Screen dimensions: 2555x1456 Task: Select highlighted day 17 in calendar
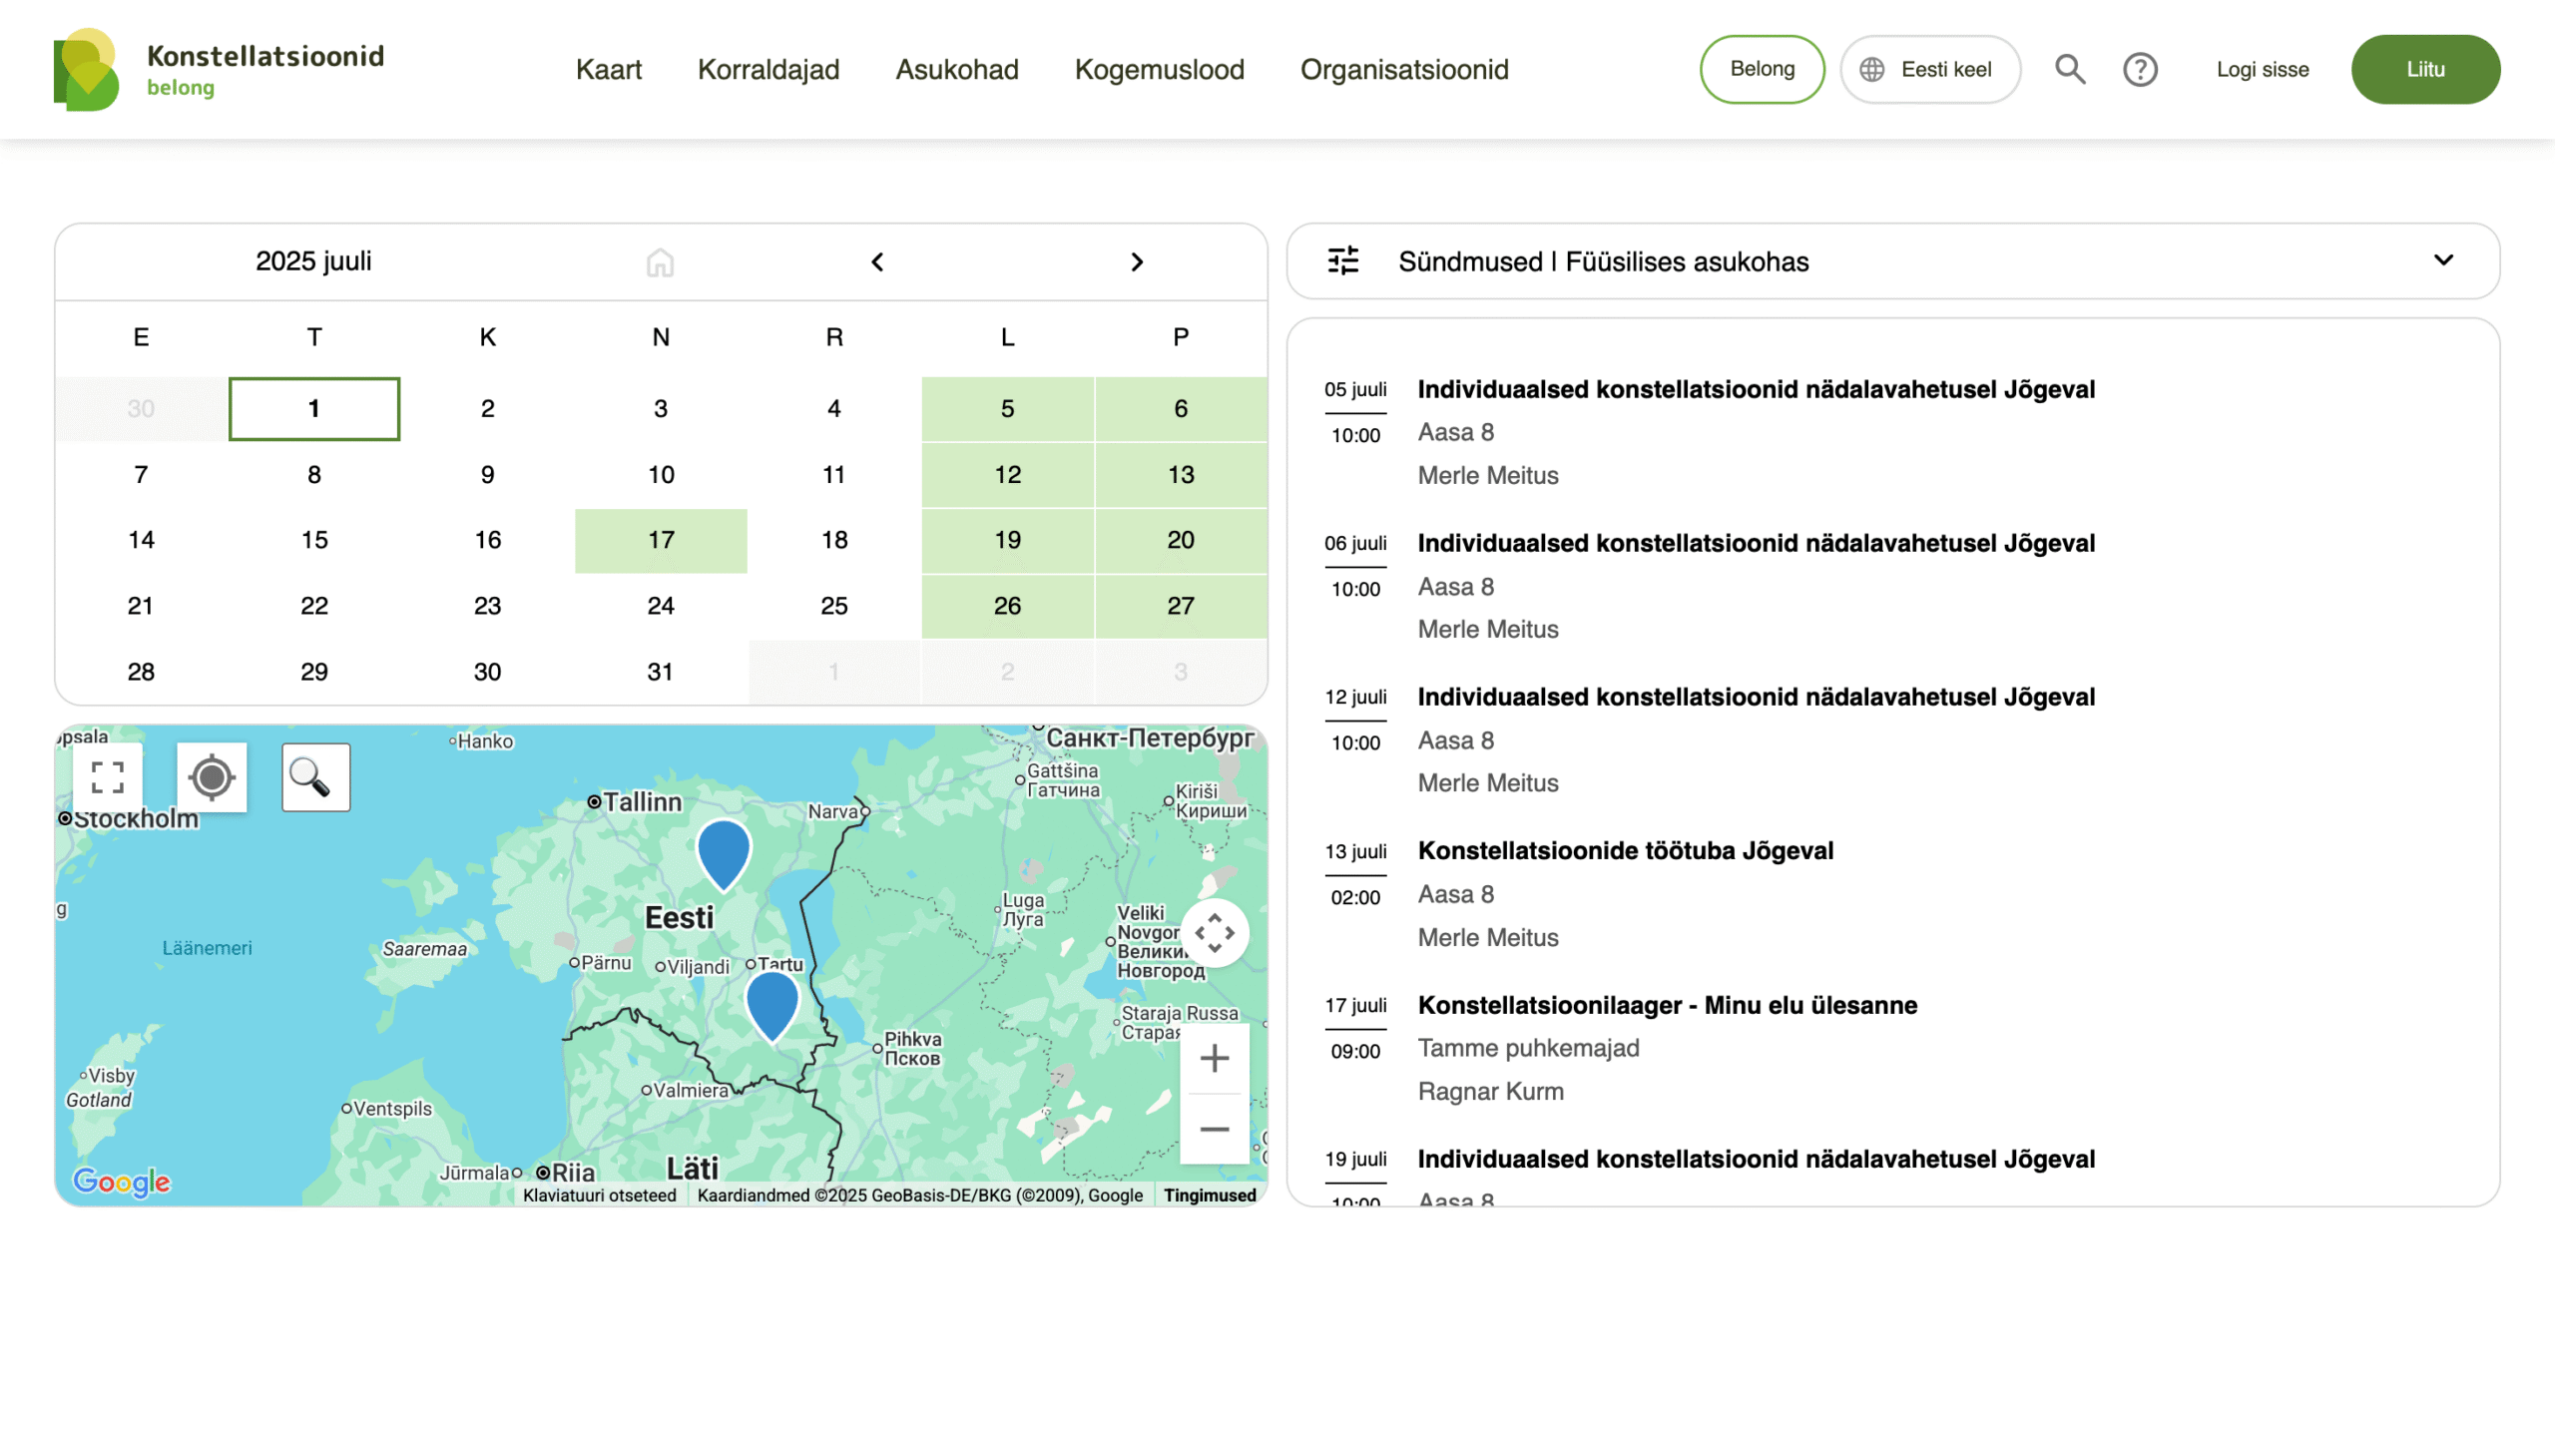(660, 540)
